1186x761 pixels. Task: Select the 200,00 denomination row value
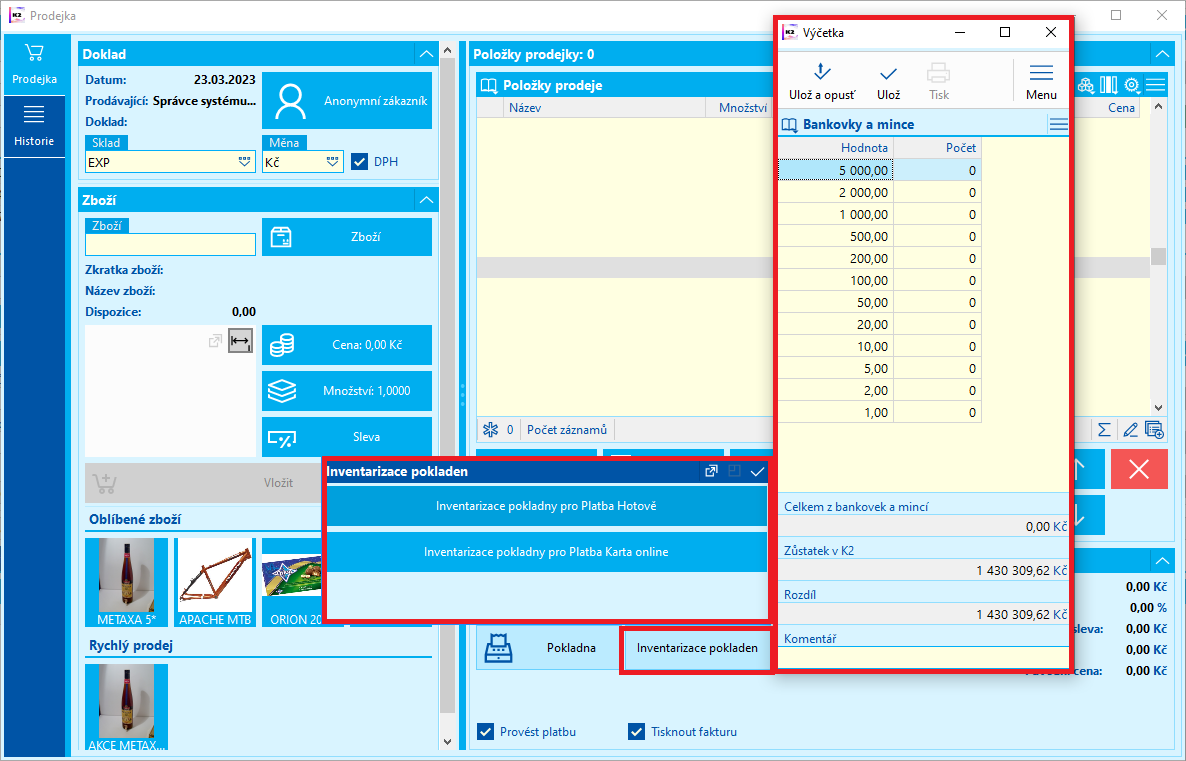[836, 258]
